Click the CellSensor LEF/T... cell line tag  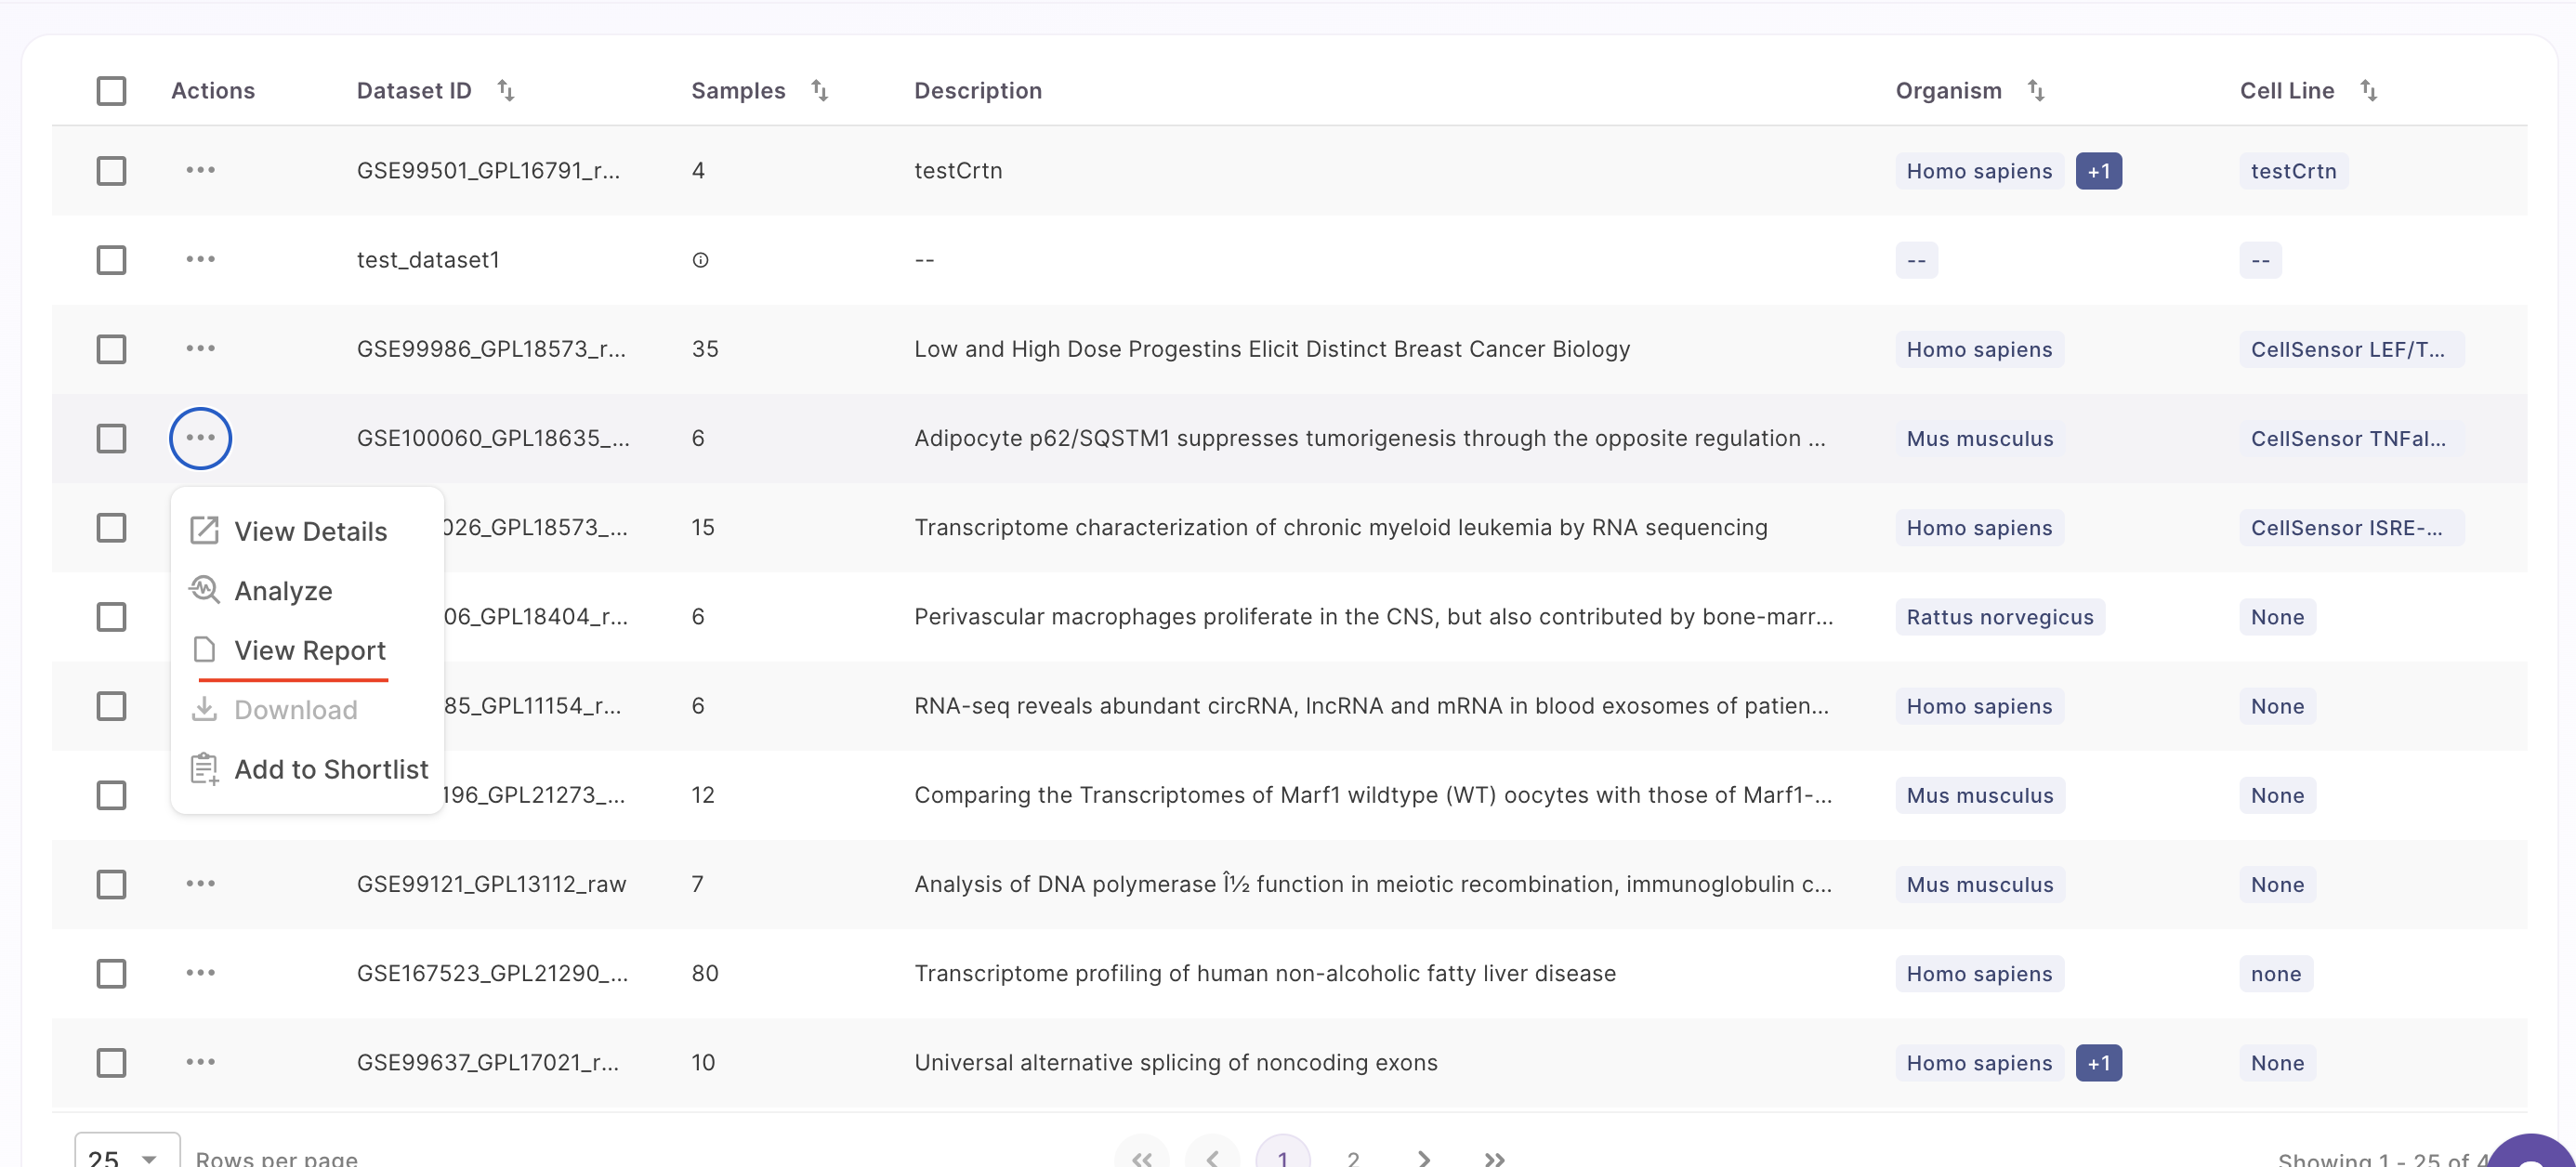(2351, 349)
